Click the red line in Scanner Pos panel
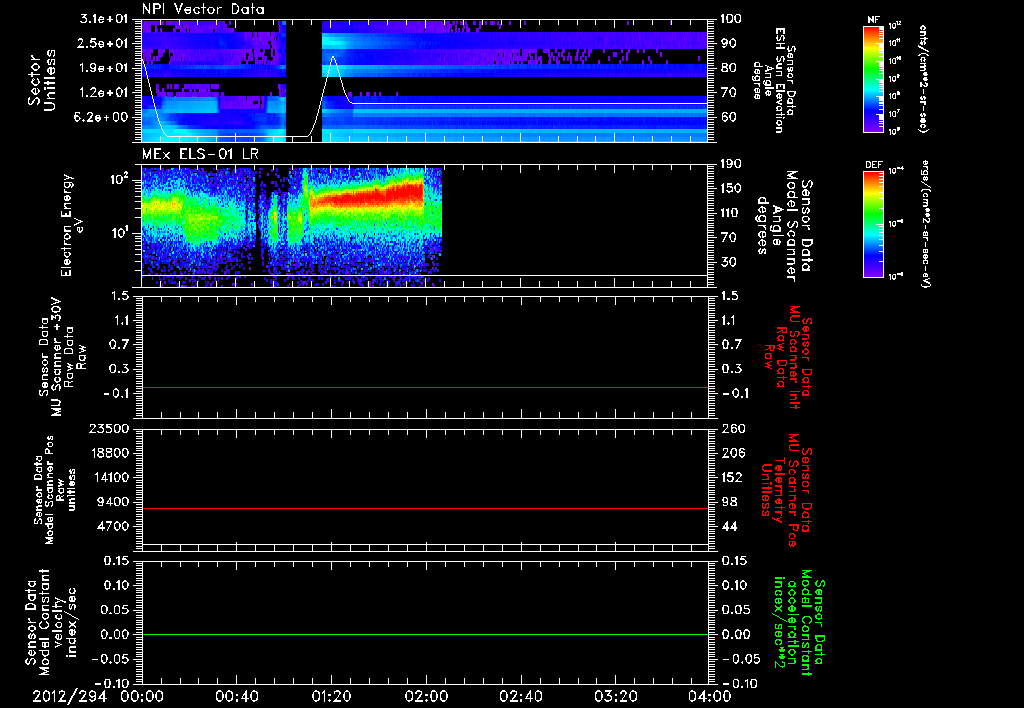The width and height of the screenshot is (1024, 708). point(424,508)
